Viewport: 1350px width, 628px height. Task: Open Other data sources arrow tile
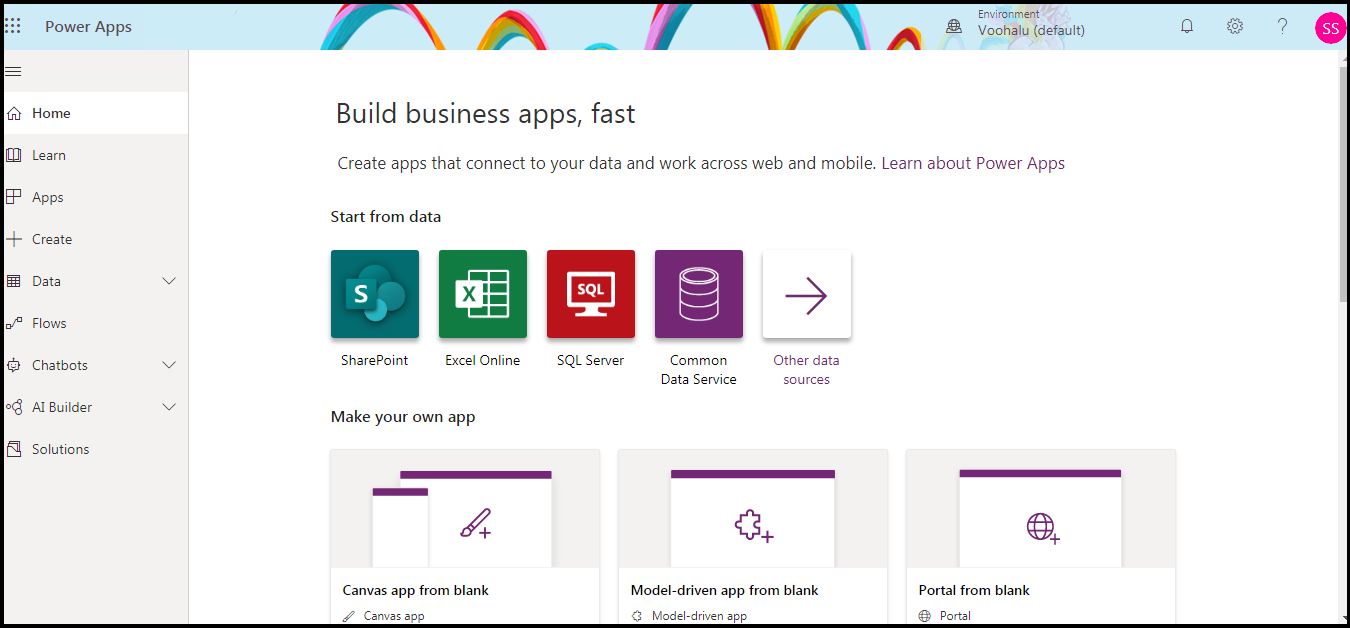807,294
